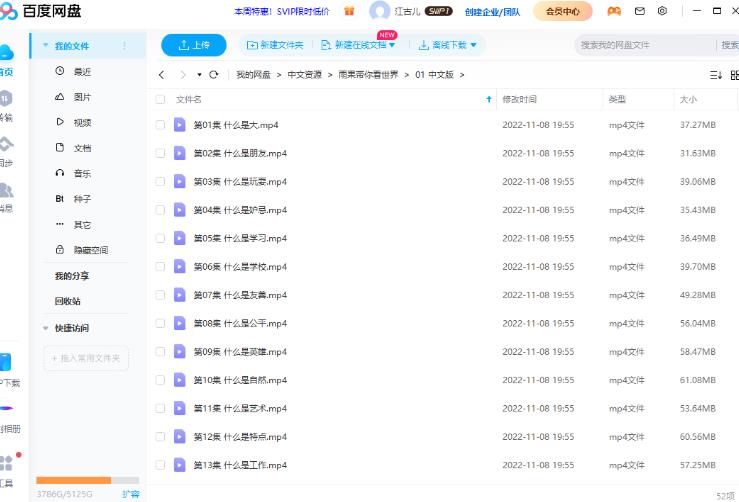Open the 会员中心 button
739x502 pixels.
563,11
